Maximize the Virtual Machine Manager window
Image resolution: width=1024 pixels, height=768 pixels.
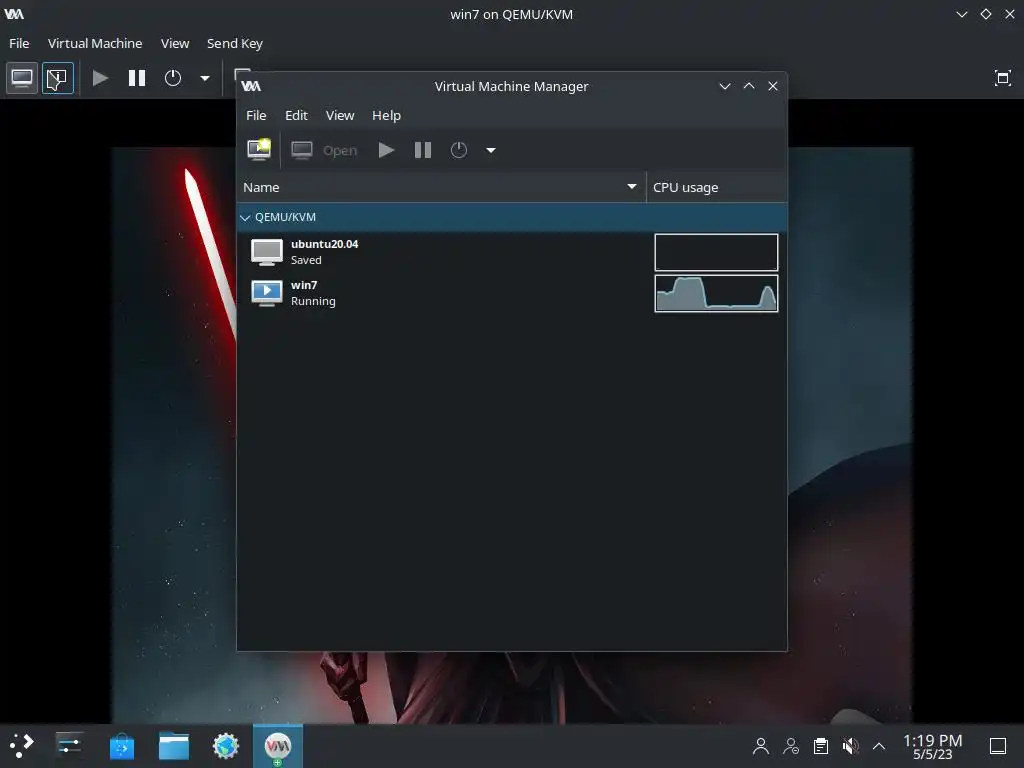749,86
